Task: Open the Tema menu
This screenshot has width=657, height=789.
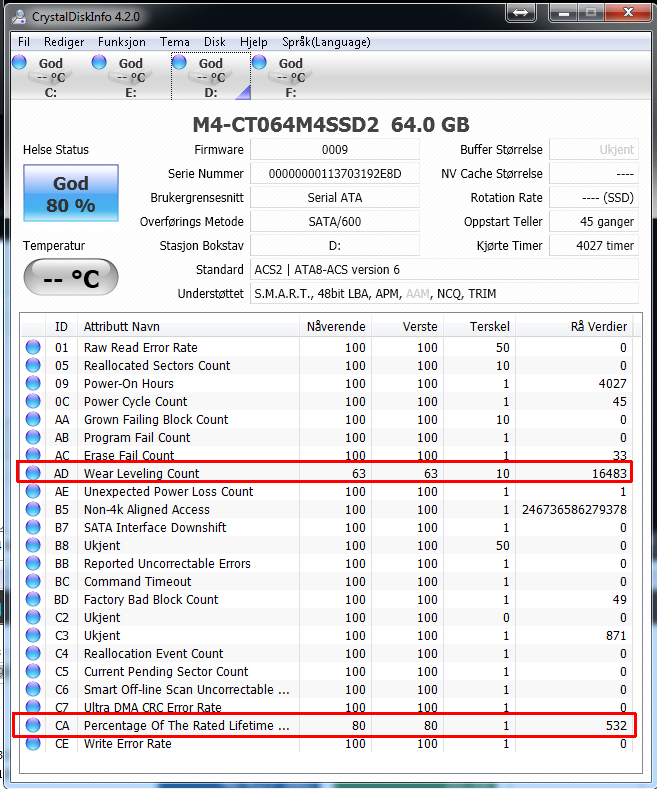Action: click(175, 42)
